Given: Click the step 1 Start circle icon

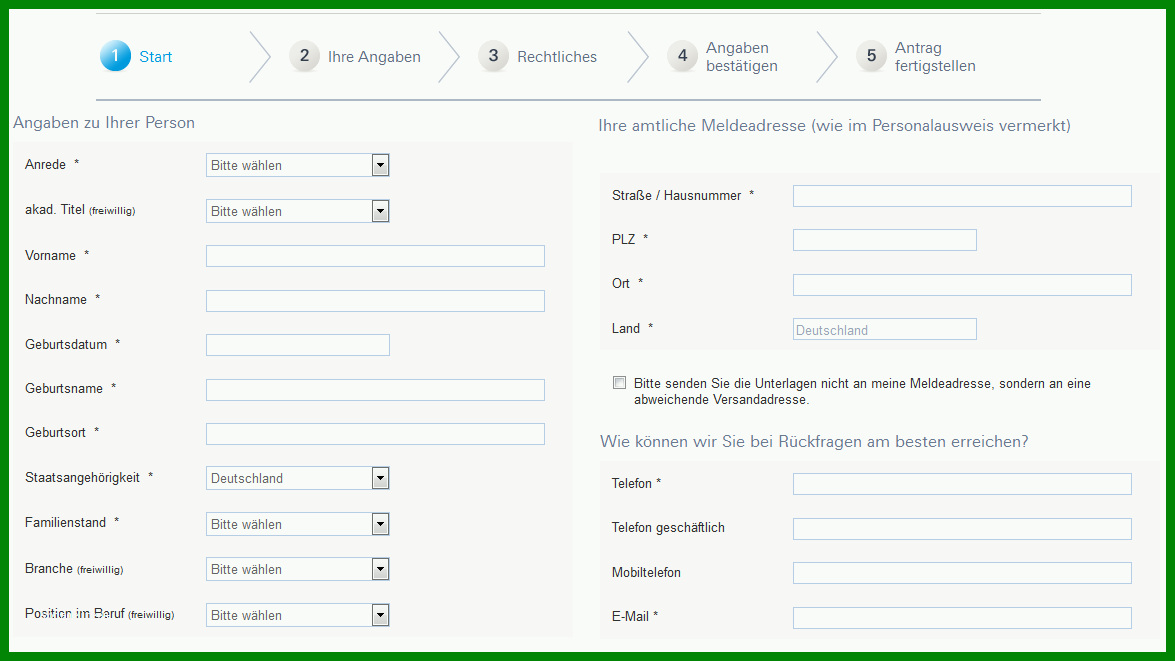Looking at the screenshot, I should (x=115, y=56).
